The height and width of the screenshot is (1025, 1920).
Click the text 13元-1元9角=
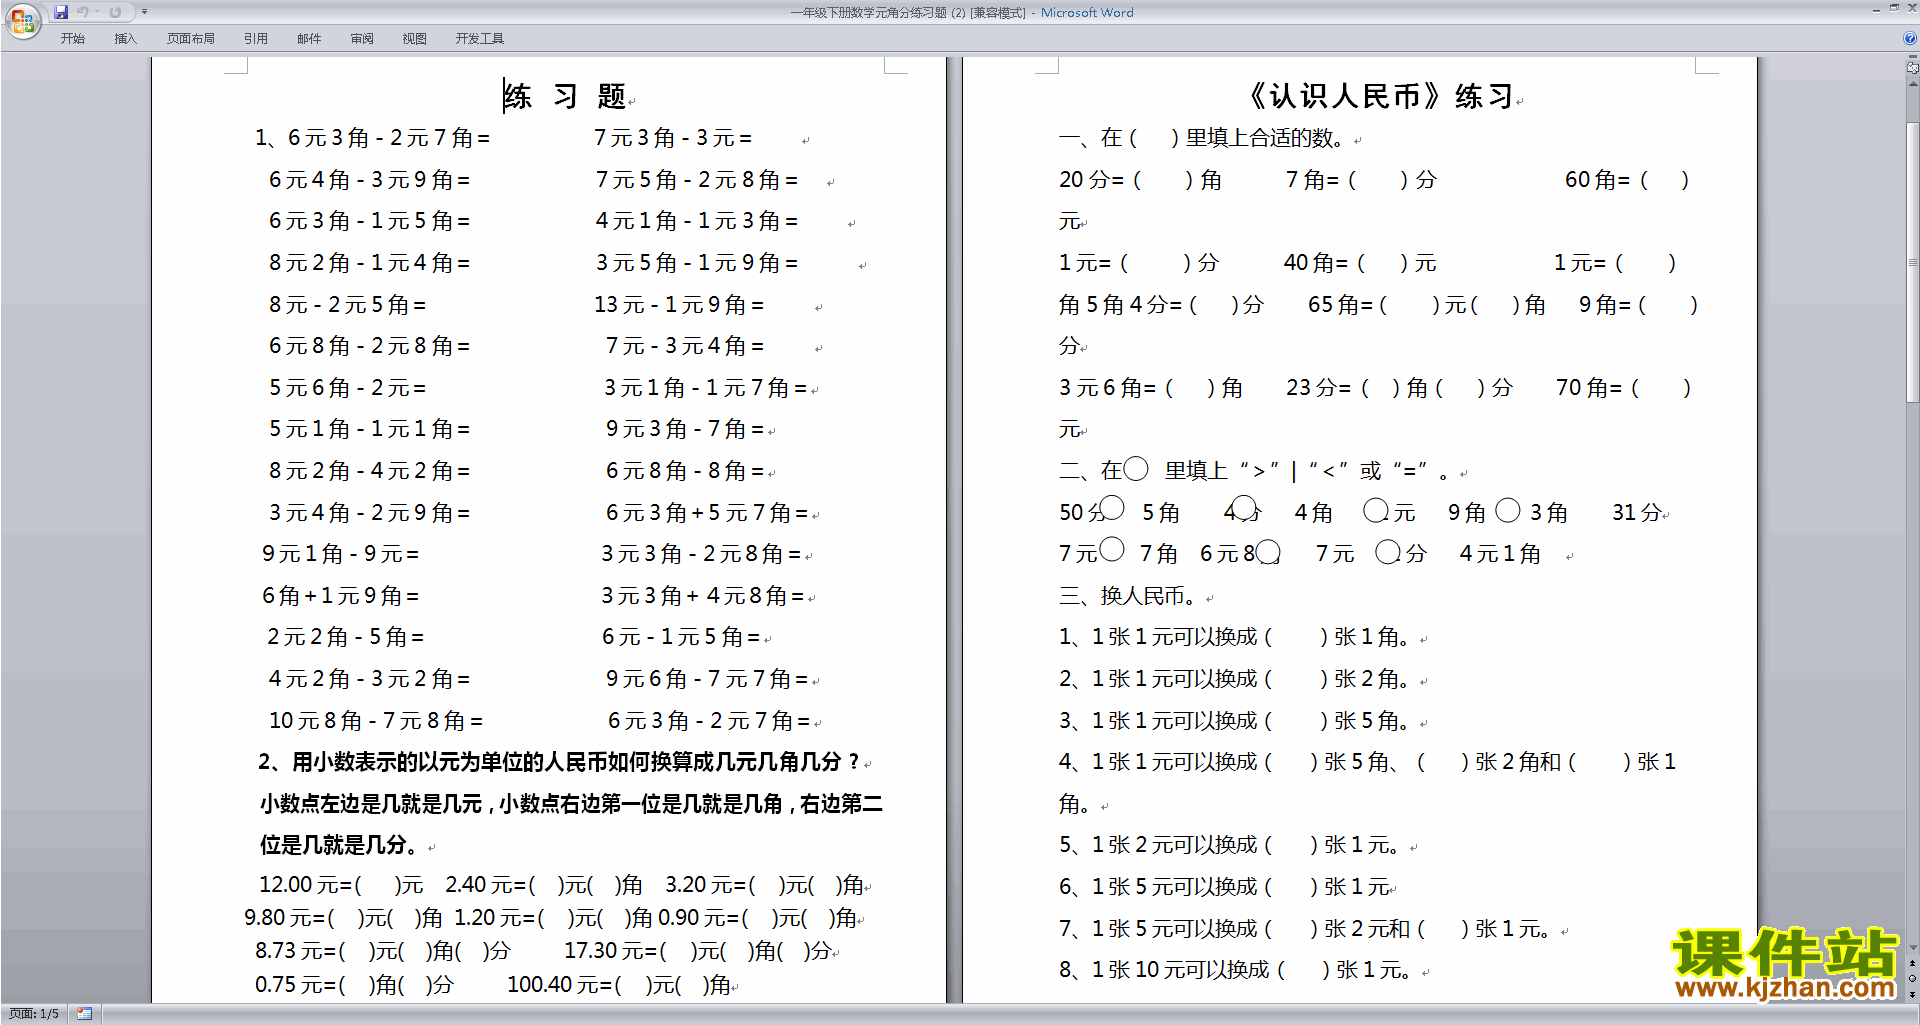coord(679,304)
